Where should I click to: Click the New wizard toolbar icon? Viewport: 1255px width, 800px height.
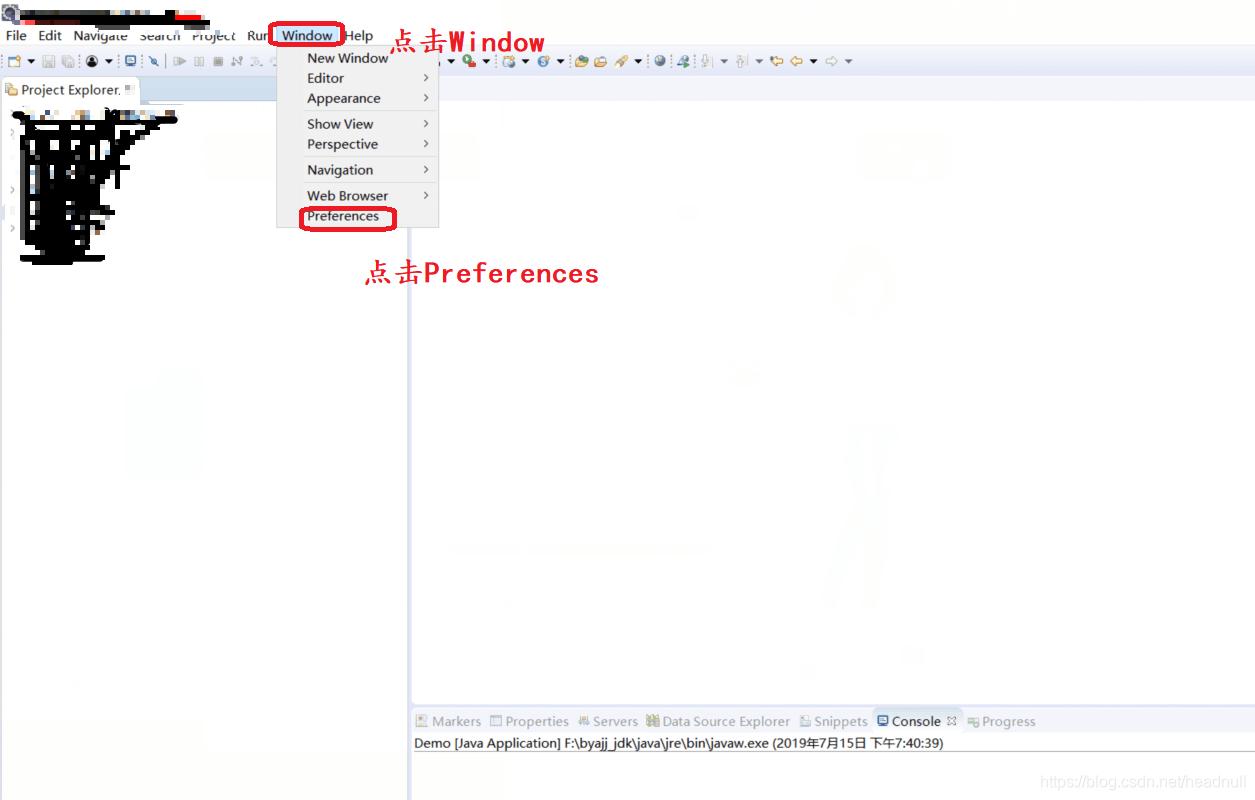[14, 61]
